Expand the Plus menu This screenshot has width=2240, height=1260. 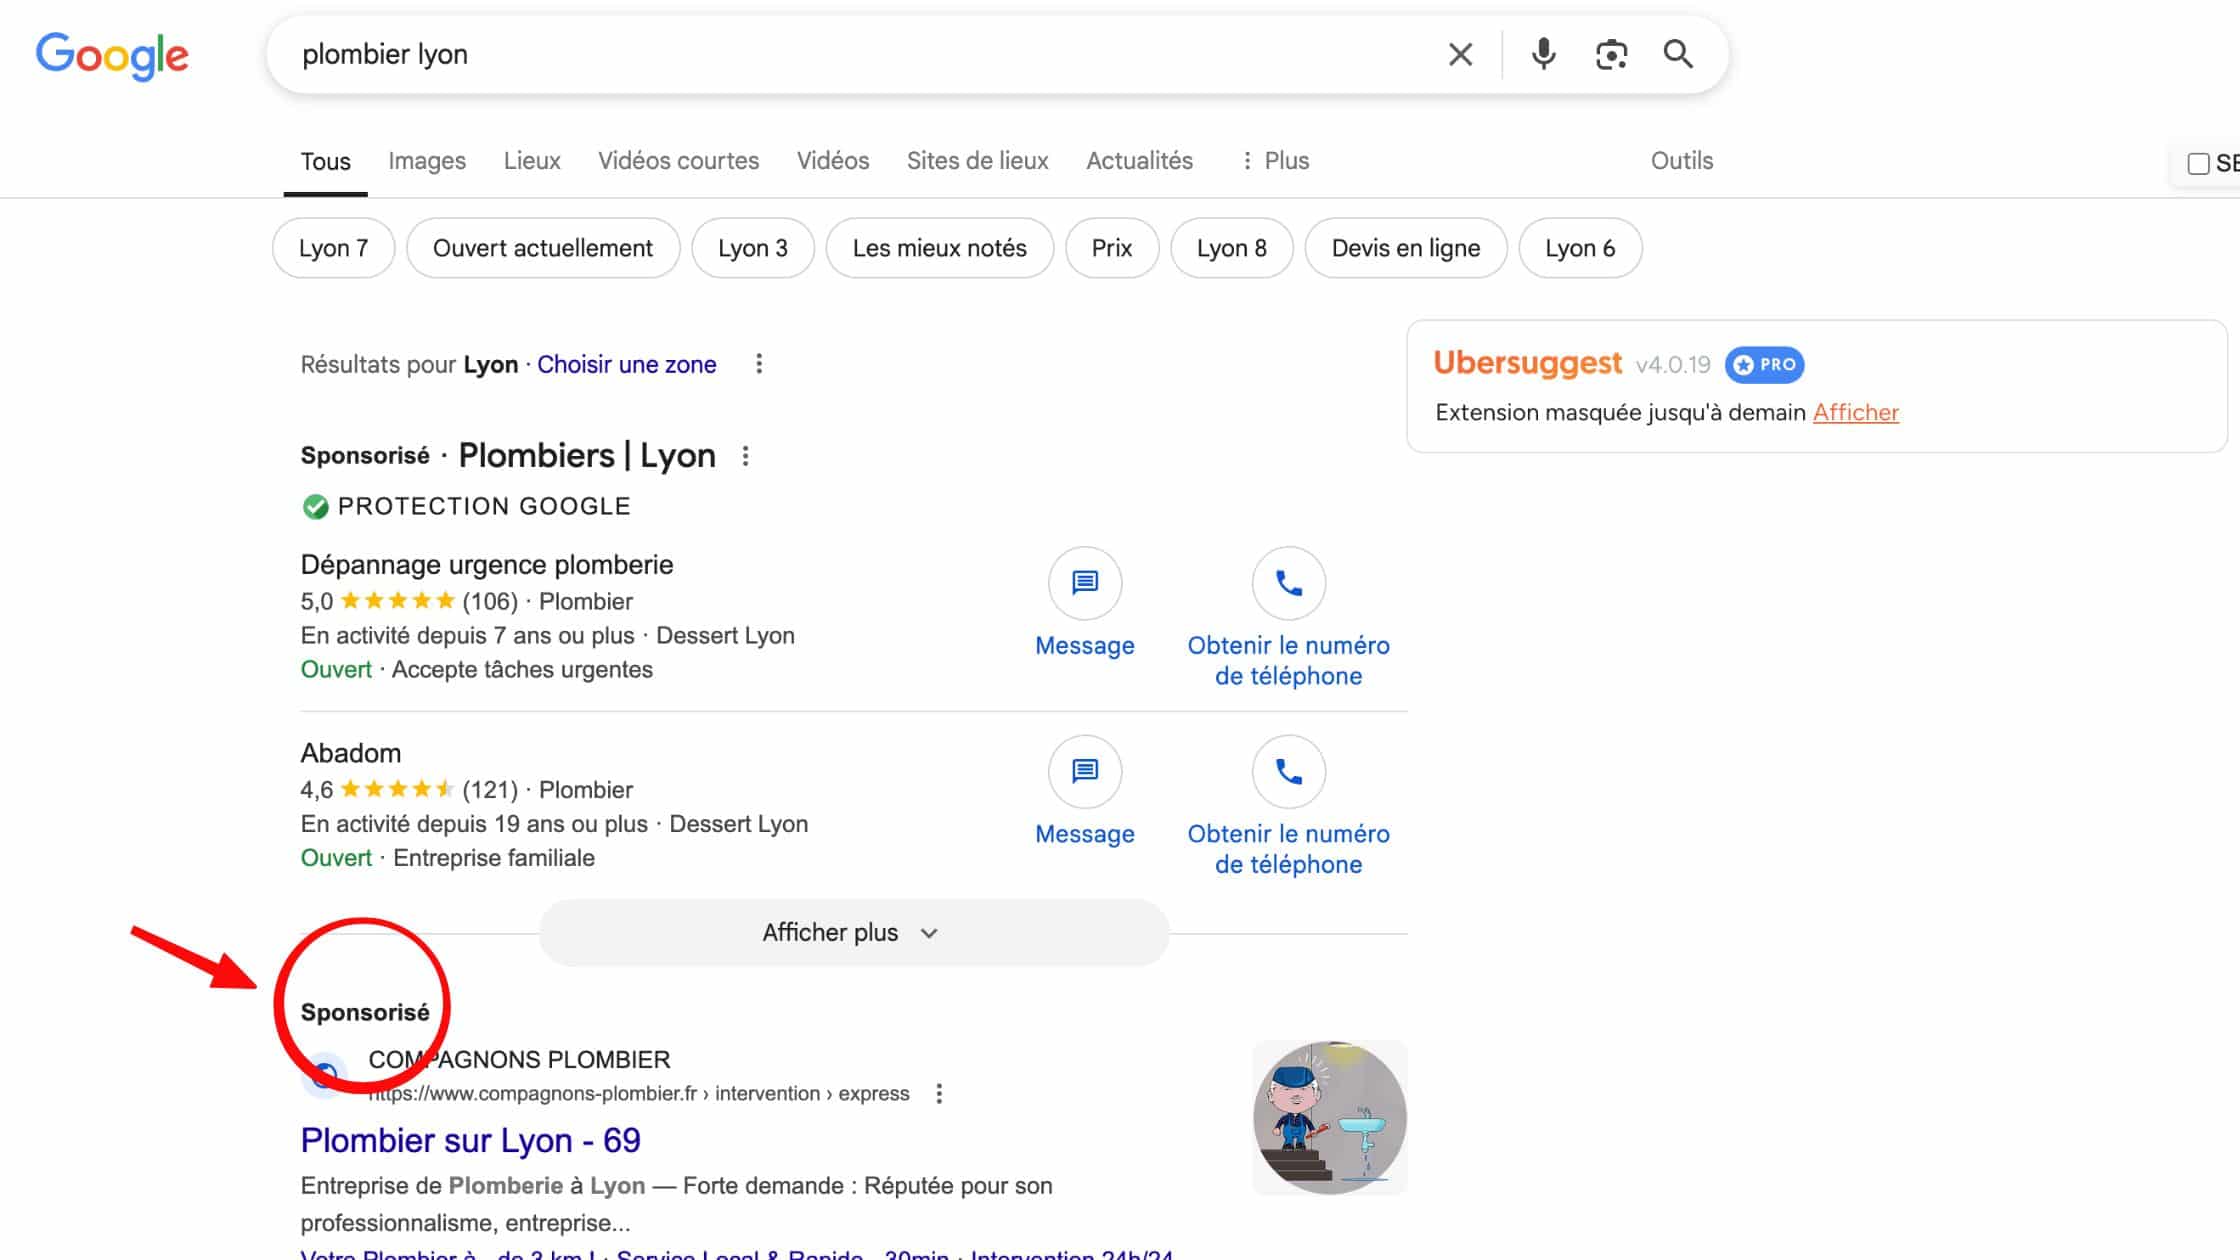(x=1275, y=161)
